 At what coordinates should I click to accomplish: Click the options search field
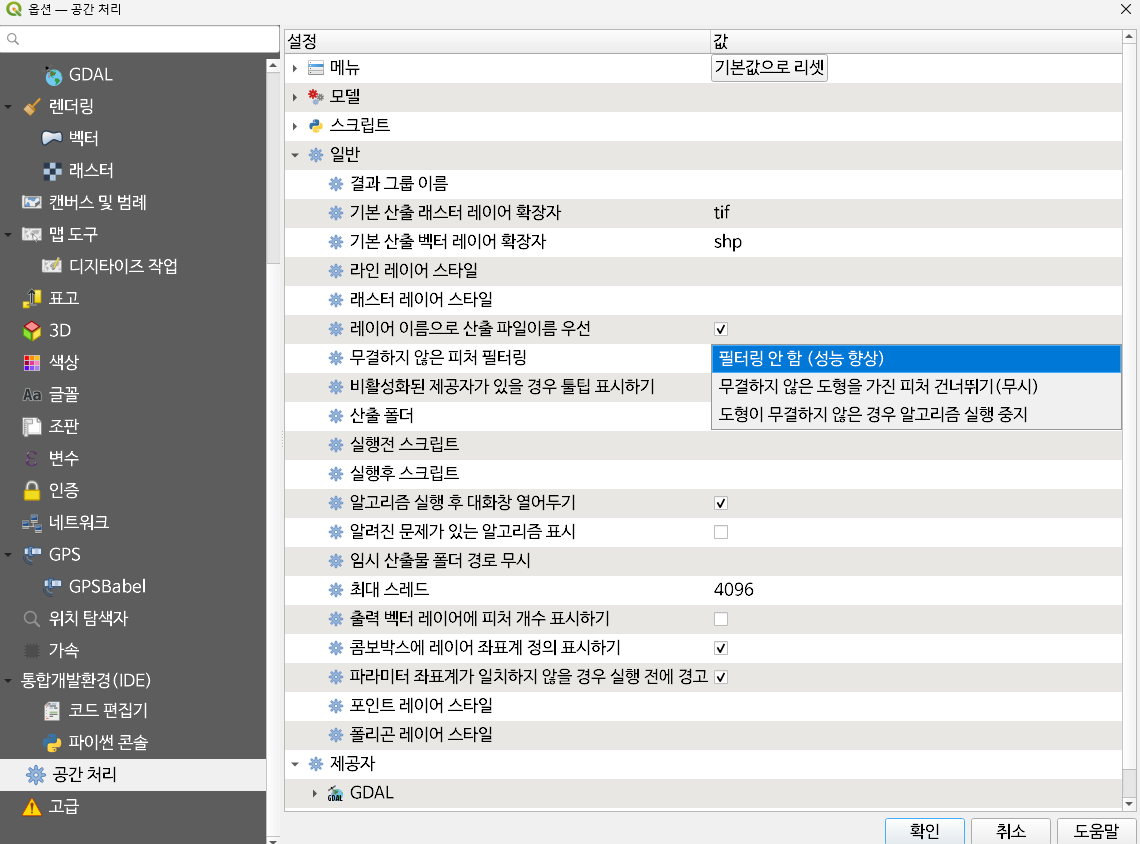(140, 39)
